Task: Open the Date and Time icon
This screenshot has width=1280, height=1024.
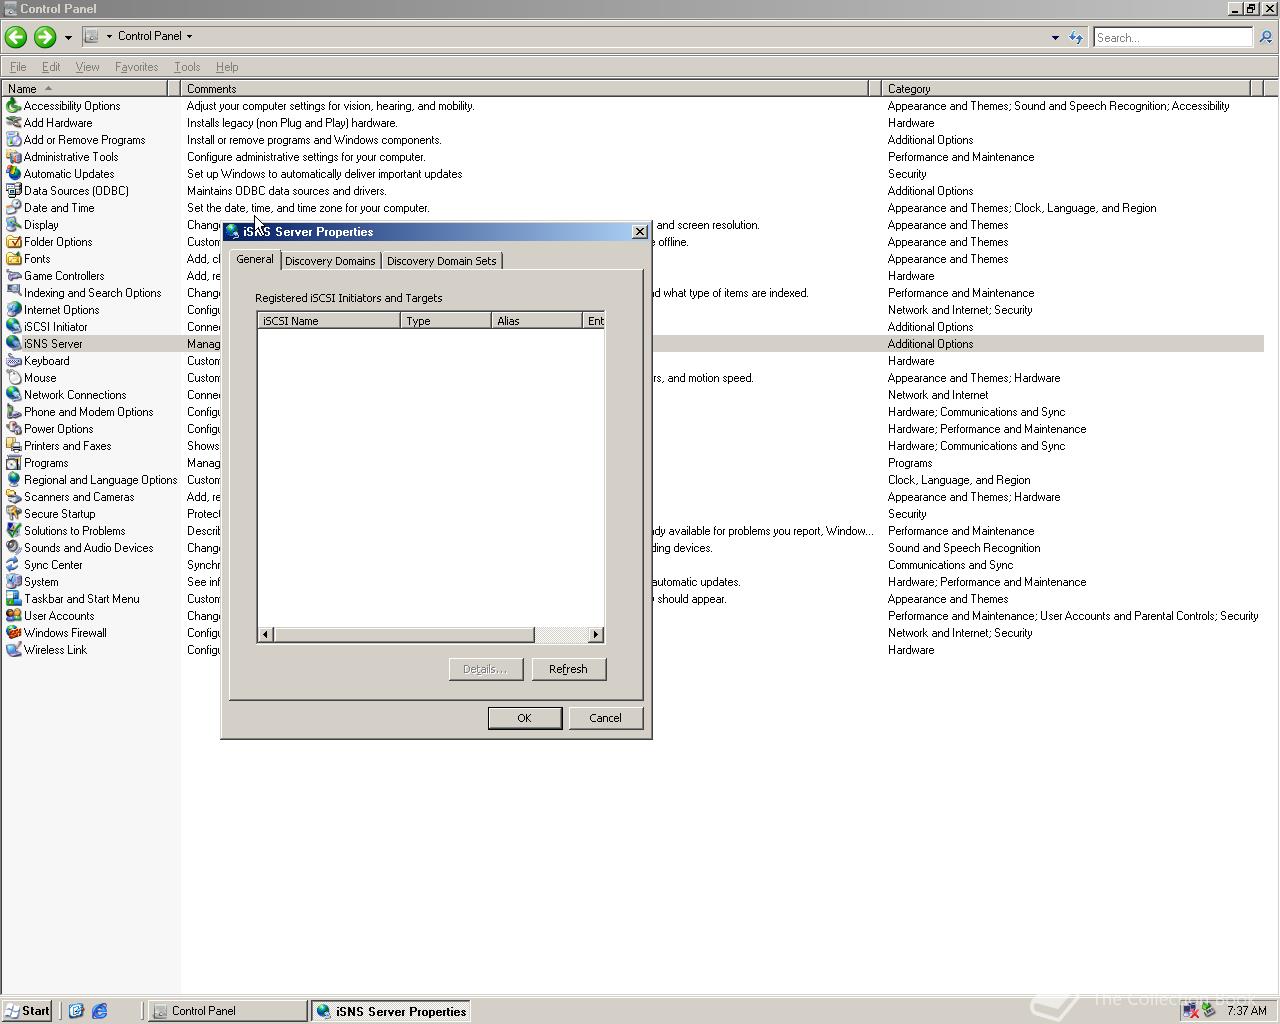Action: (14, 208)
